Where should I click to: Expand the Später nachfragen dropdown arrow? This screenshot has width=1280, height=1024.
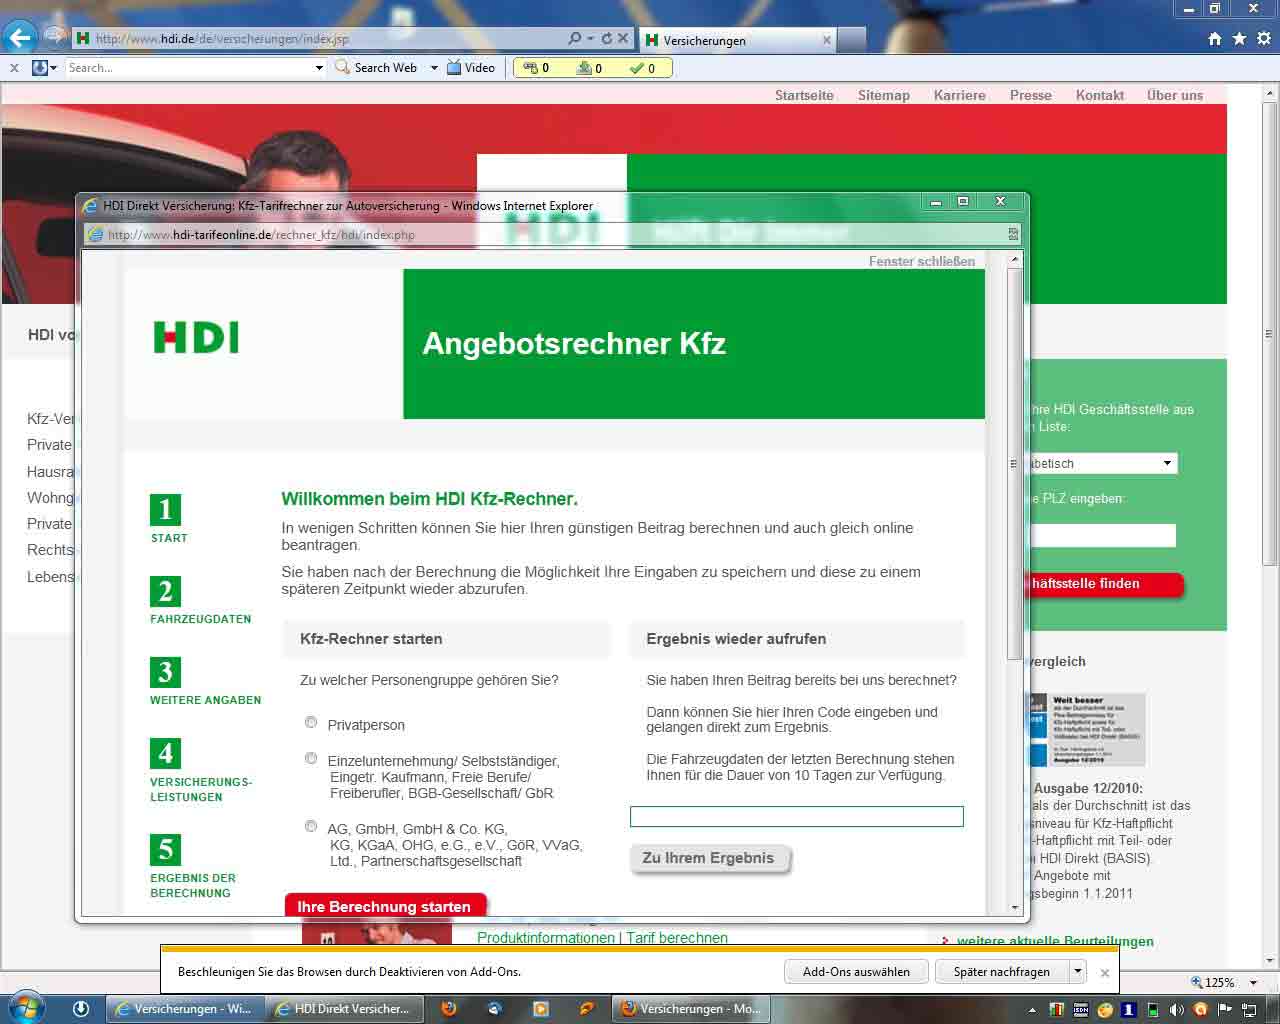pos(1077,971)
